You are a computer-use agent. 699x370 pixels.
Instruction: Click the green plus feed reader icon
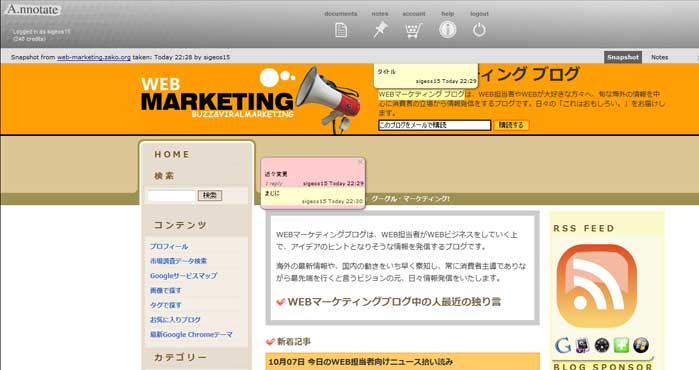pos(621,345)
